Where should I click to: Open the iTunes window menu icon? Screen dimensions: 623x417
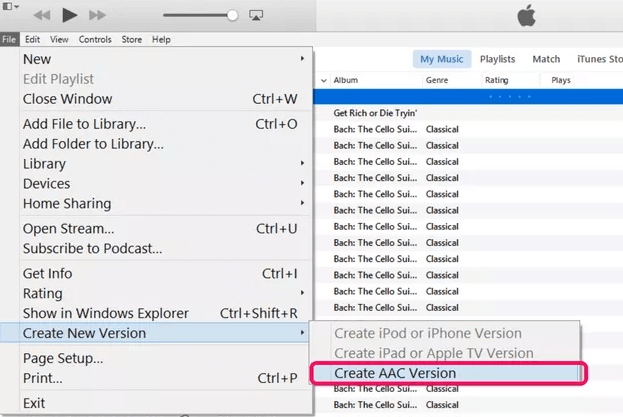point(10,7)
